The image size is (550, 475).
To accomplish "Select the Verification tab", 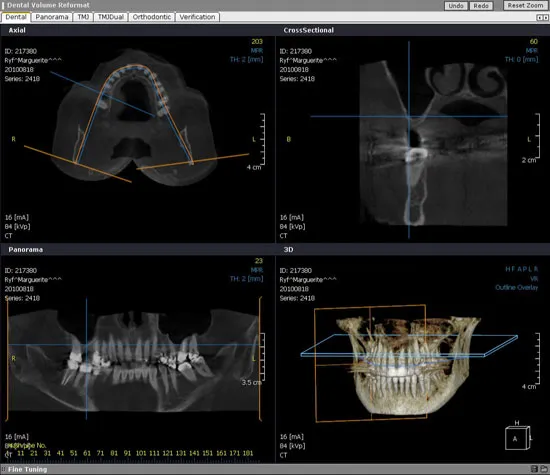I will (x=197, y=17).
